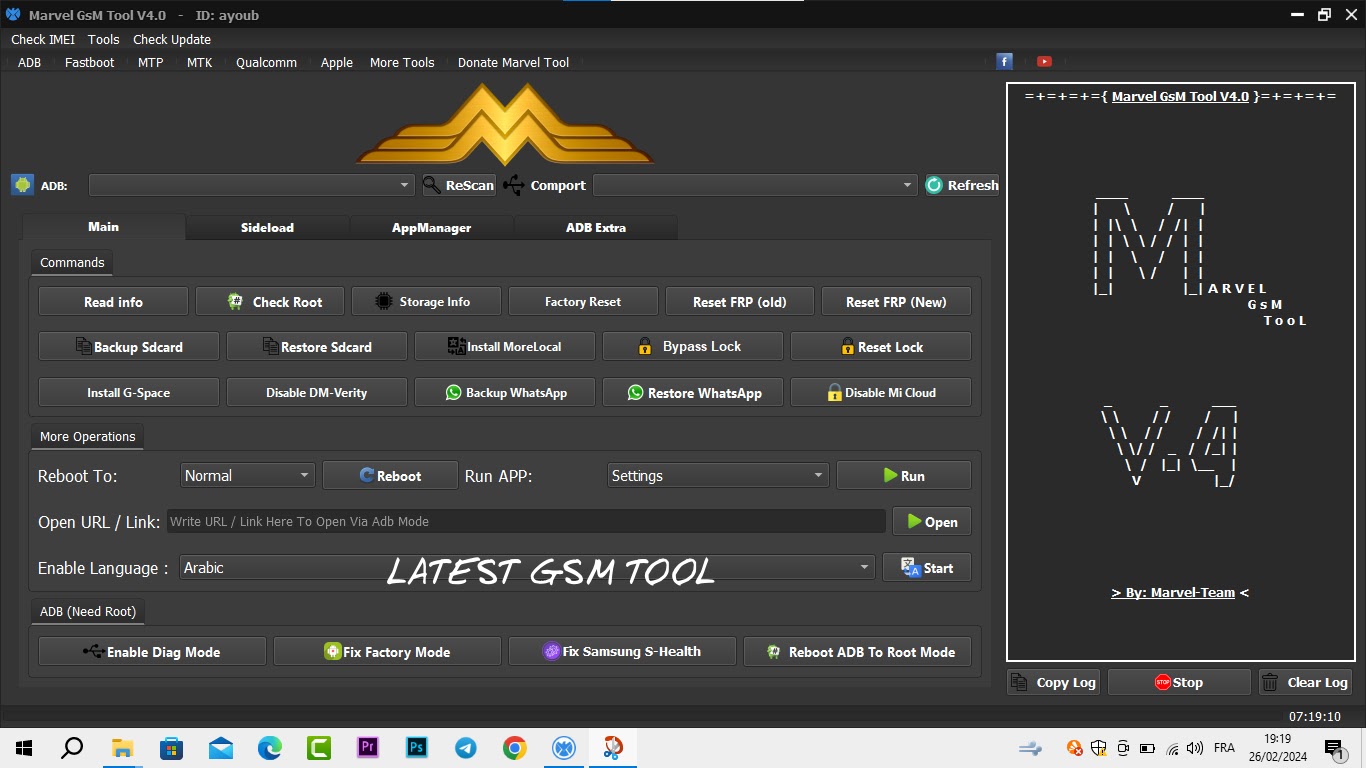
Task: Select the Apple section
Action: (x=337, y=62)
